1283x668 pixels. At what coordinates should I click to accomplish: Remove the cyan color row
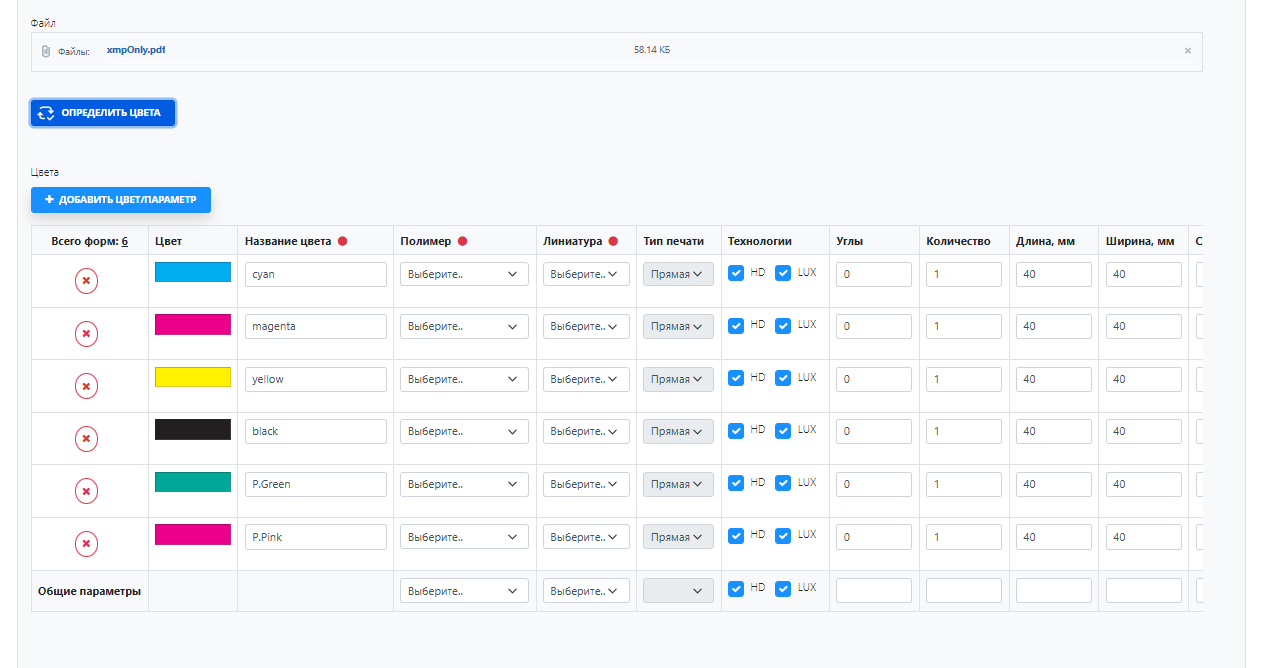[86, 281]
